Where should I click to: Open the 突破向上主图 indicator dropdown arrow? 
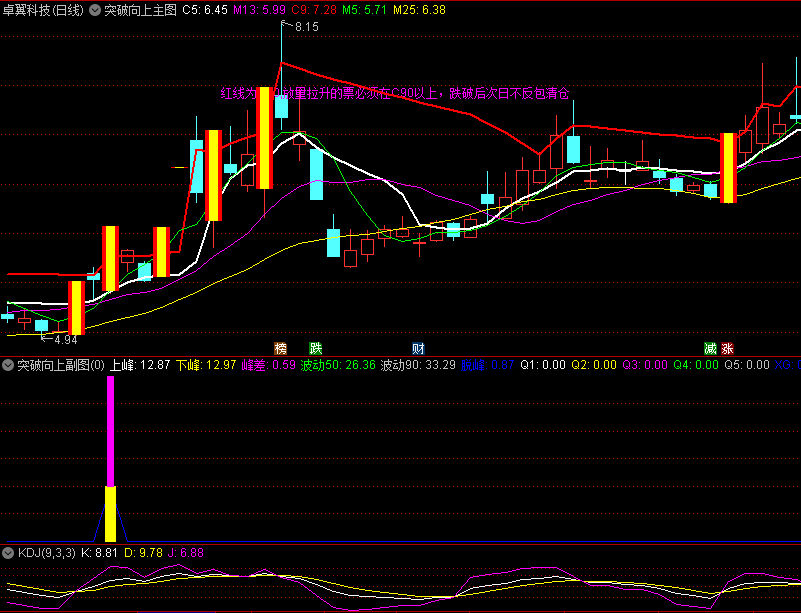coord(95,10)
